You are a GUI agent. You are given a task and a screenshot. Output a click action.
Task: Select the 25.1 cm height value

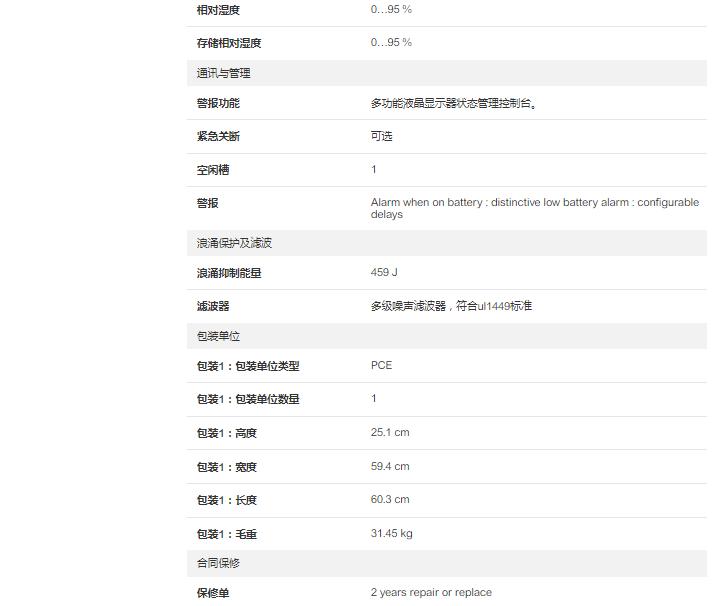pos(390,433)
